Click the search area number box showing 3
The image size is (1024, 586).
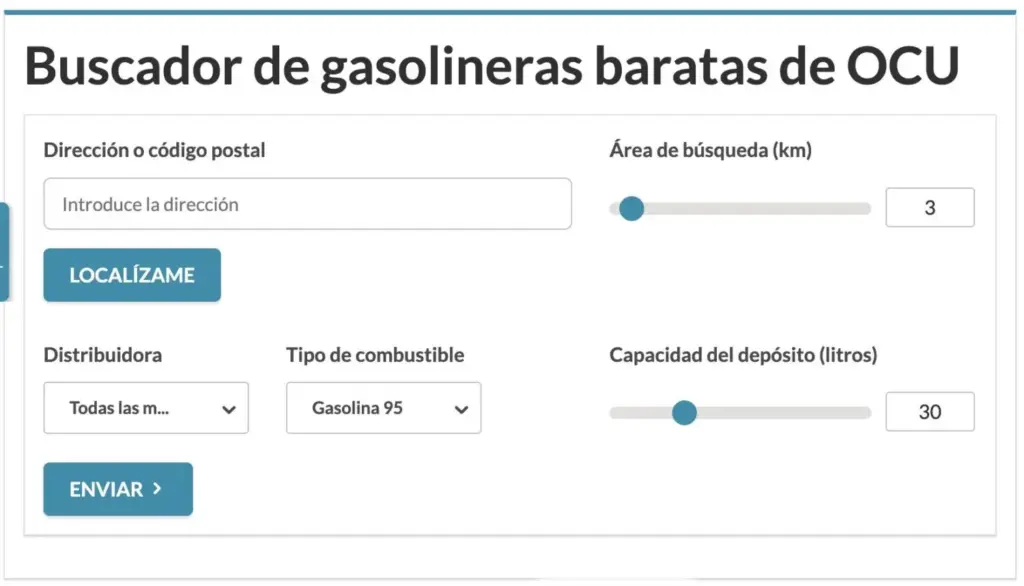tap(929, 208)
